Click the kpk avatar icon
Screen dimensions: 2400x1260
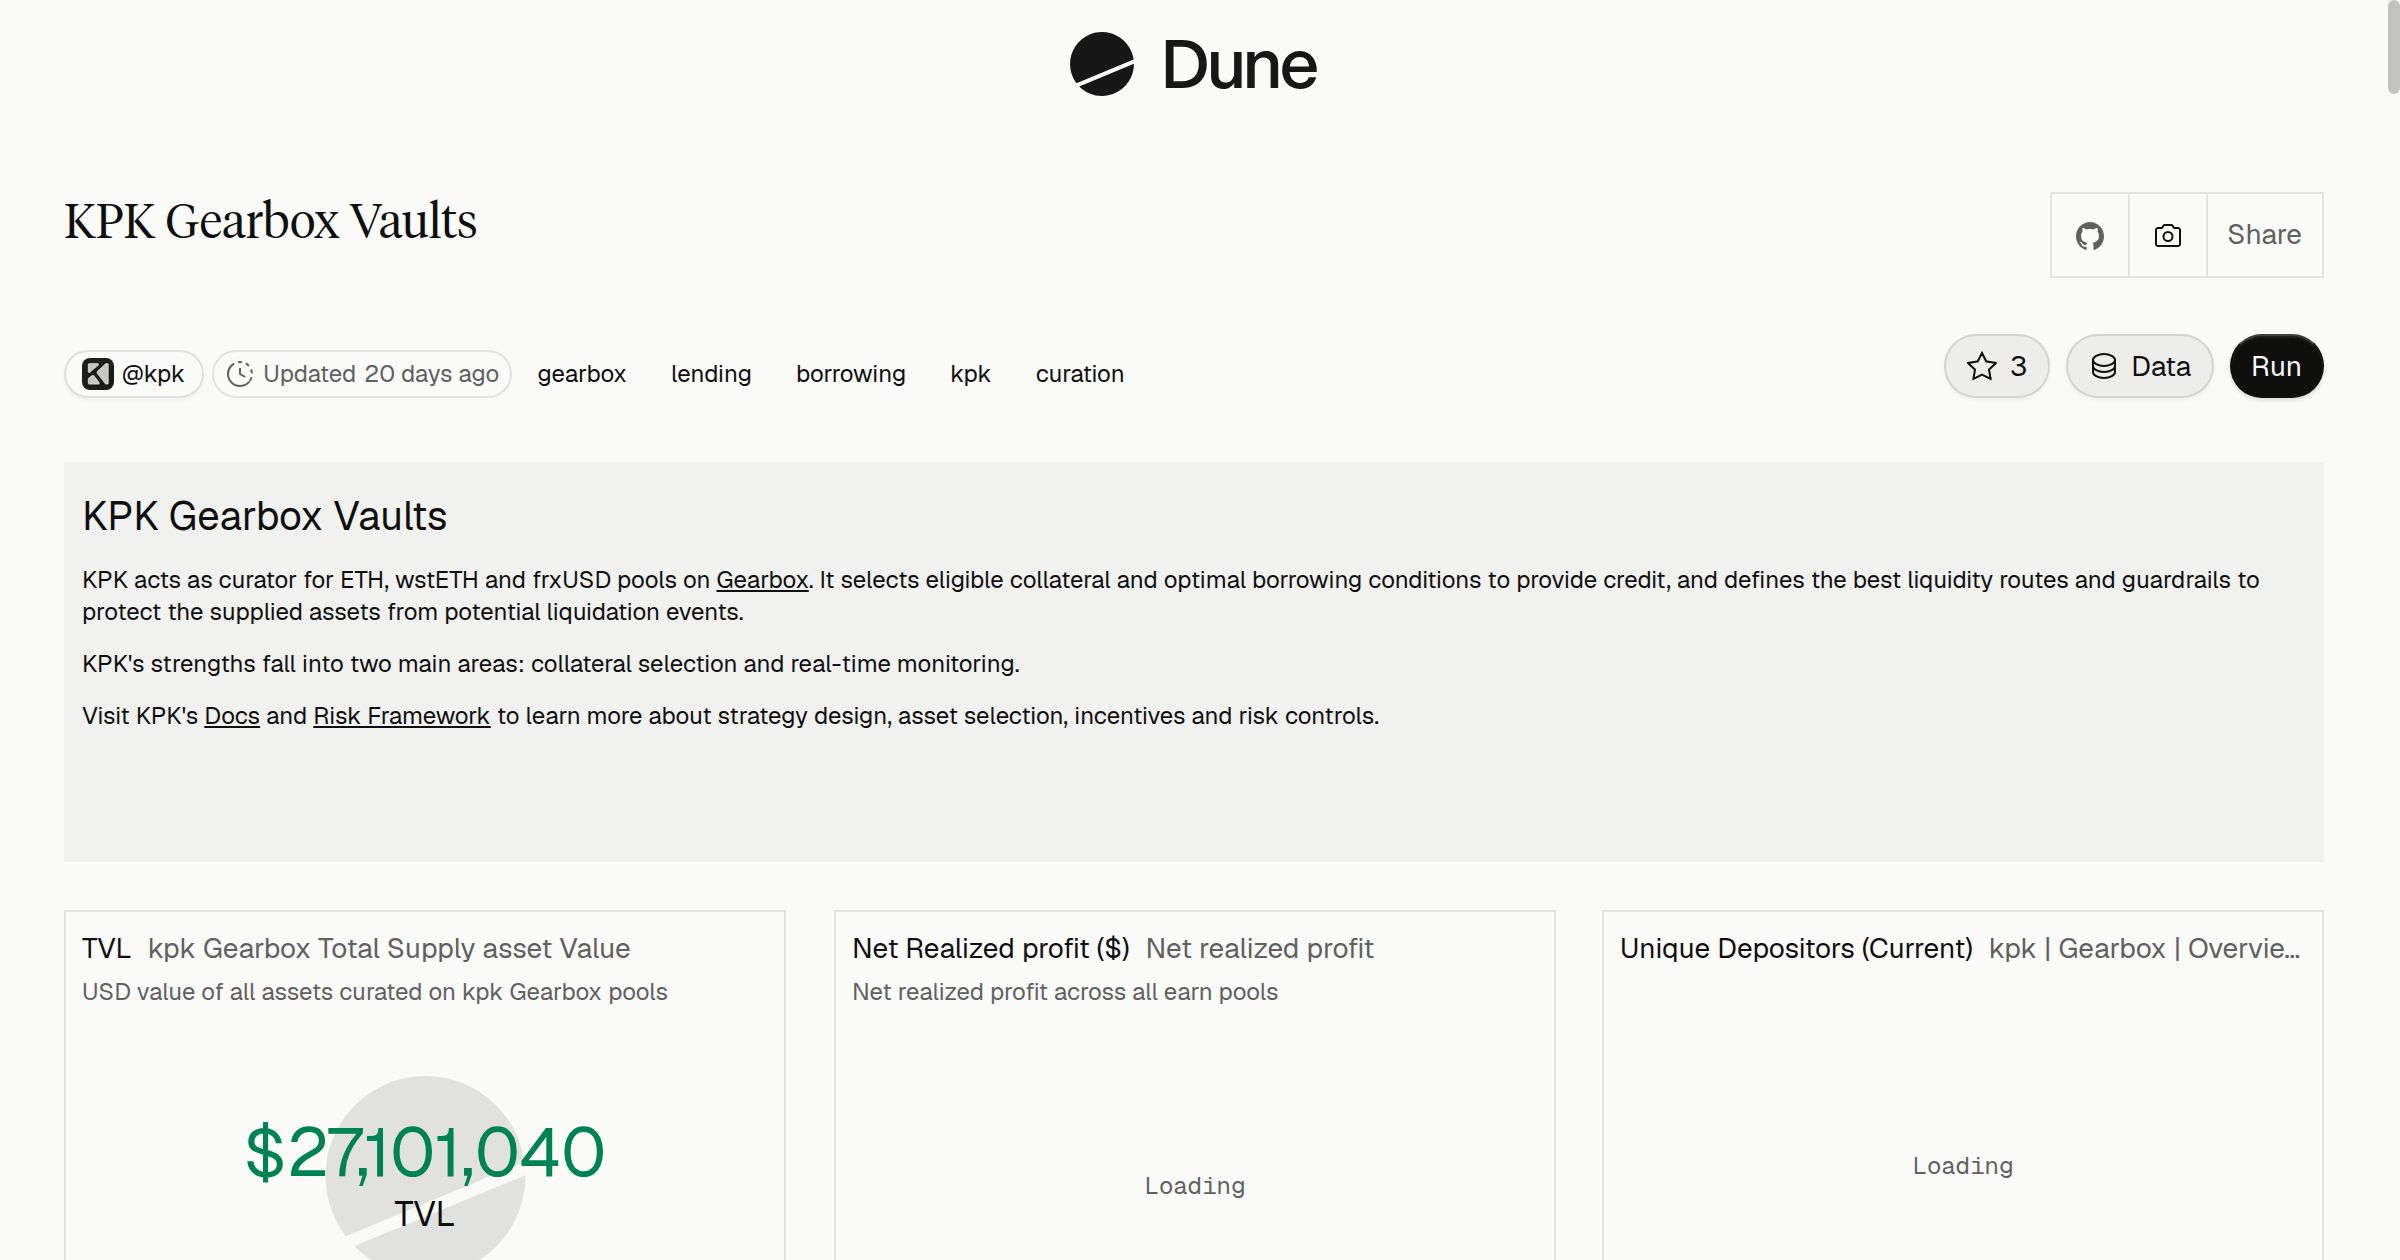97,374
